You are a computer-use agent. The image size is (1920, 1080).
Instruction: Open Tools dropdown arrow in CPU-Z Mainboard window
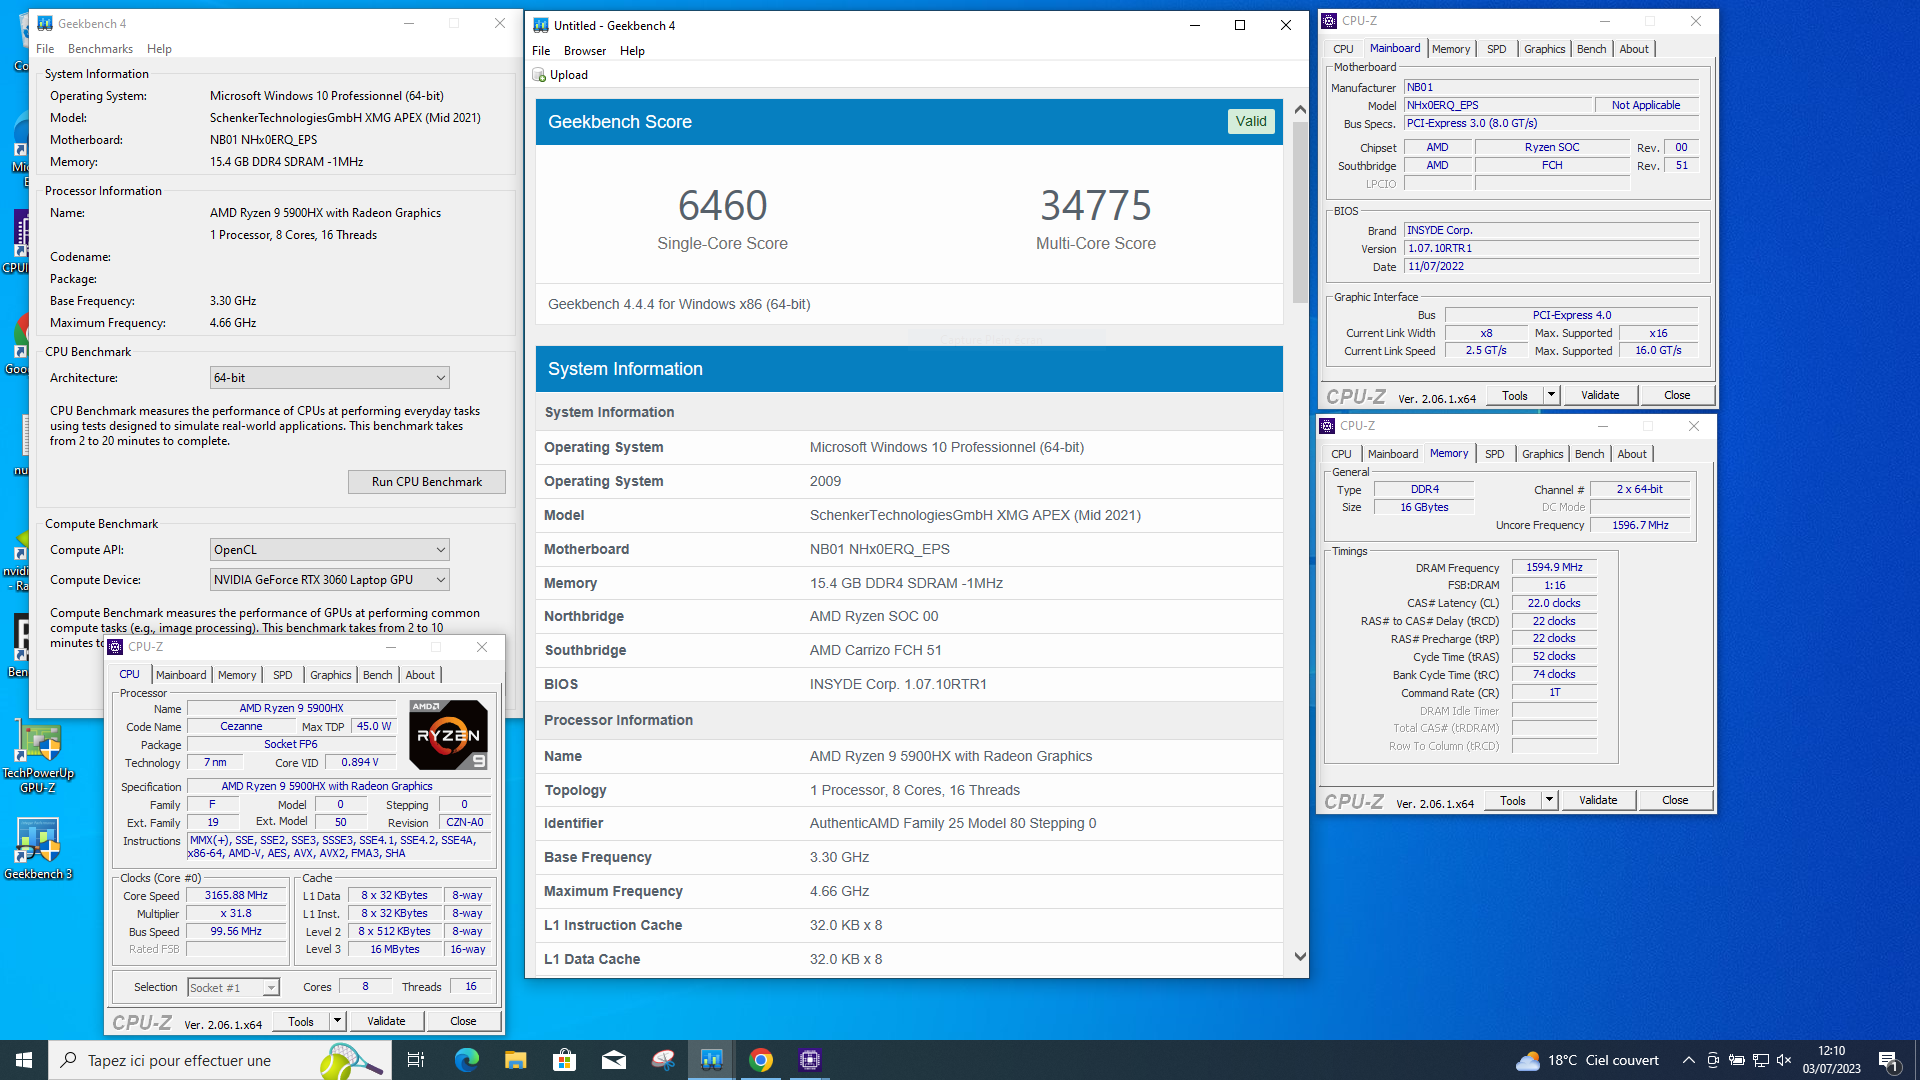coord(1551,395)
